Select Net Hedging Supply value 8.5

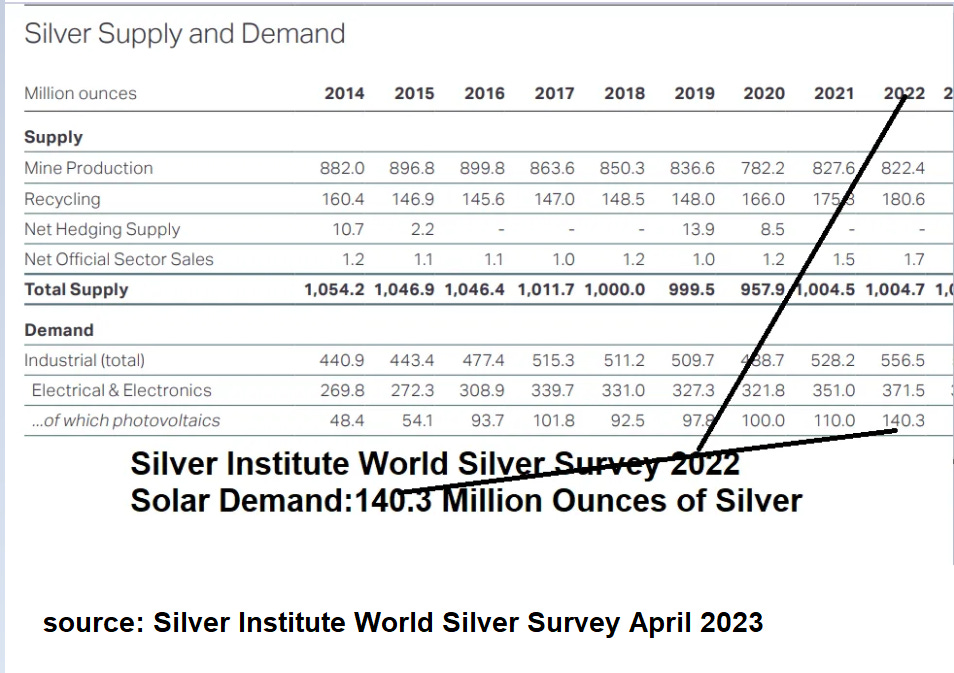(x=773, y=229)
